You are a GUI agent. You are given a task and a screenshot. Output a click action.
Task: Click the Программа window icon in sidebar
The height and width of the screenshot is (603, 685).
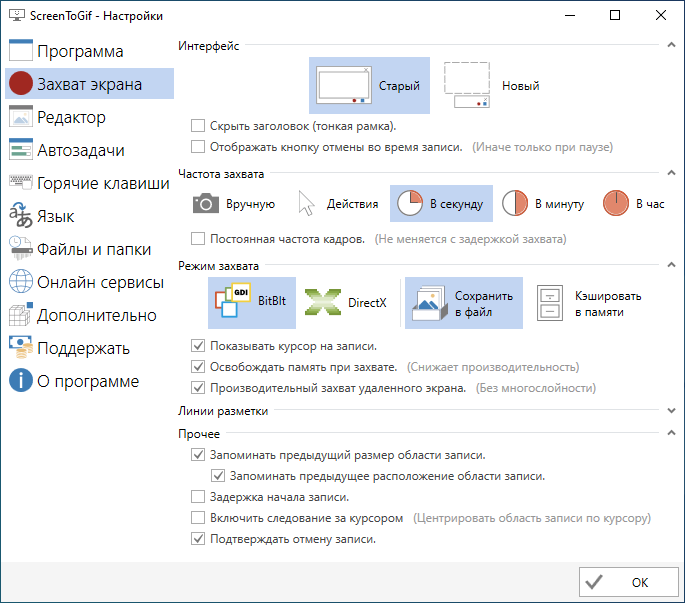pos(21,50)
